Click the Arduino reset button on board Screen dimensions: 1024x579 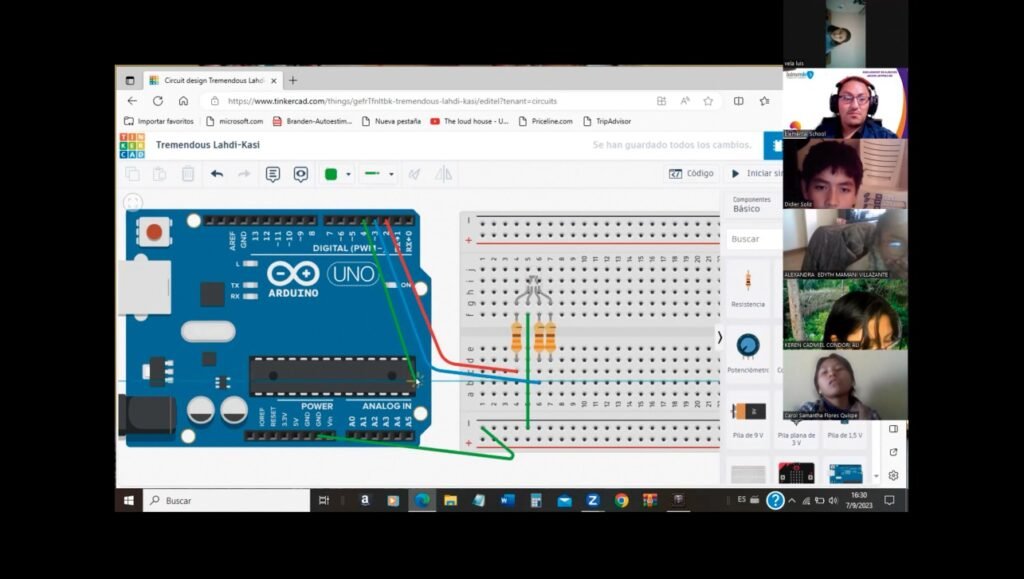point(154,232)
